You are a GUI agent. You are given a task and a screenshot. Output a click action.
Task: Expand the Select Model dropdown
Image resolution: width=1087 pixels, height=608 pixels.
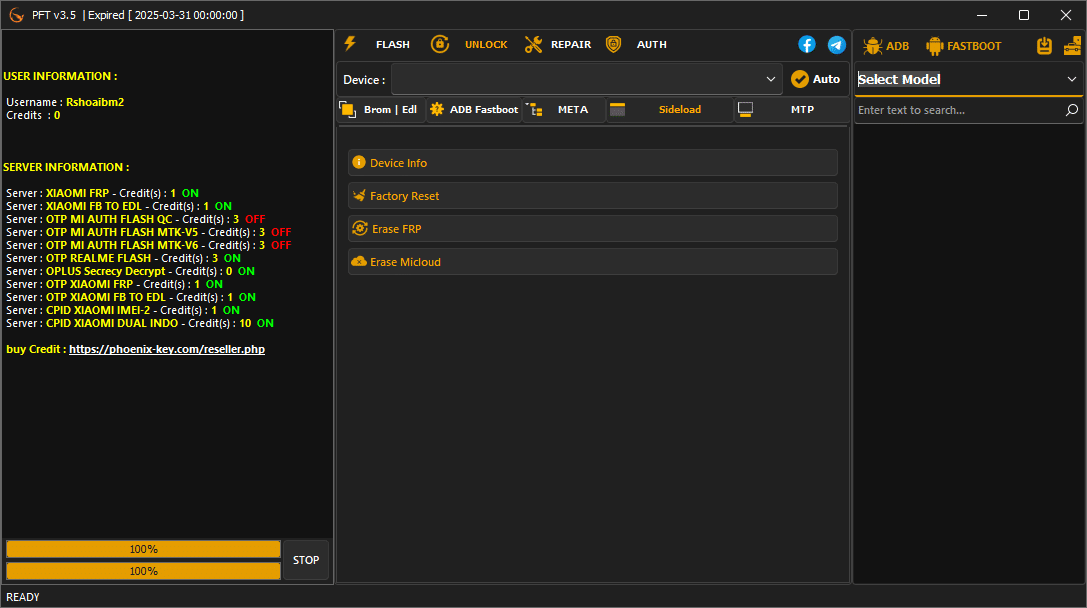(x=968, y=79)
